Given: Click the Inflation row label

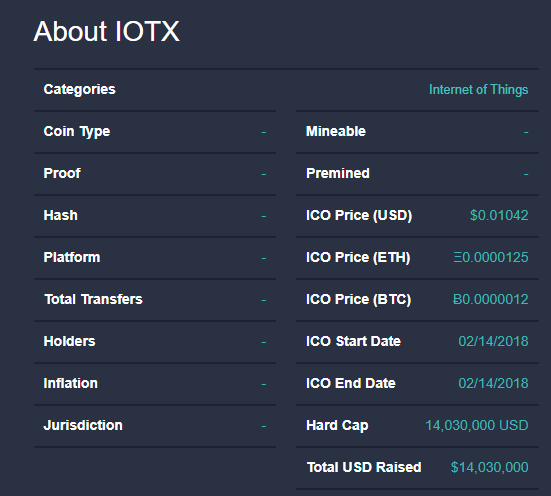Looking at the screenshot, I should [x=71, y=383].
